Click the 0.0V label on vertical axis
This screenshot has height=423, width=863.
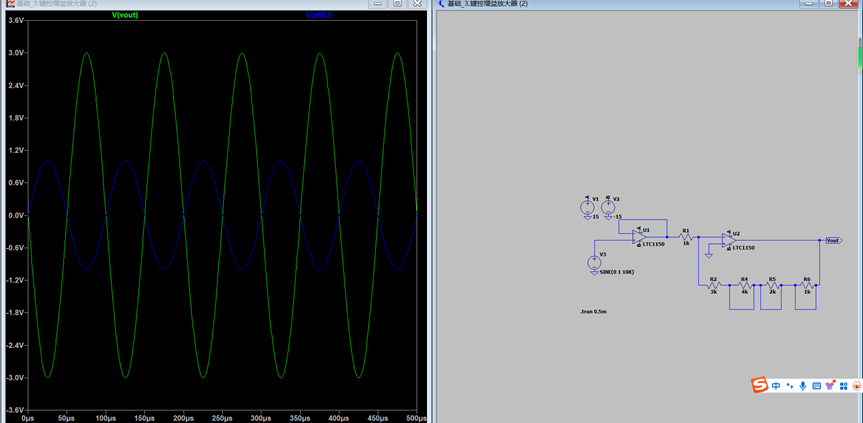15,216
